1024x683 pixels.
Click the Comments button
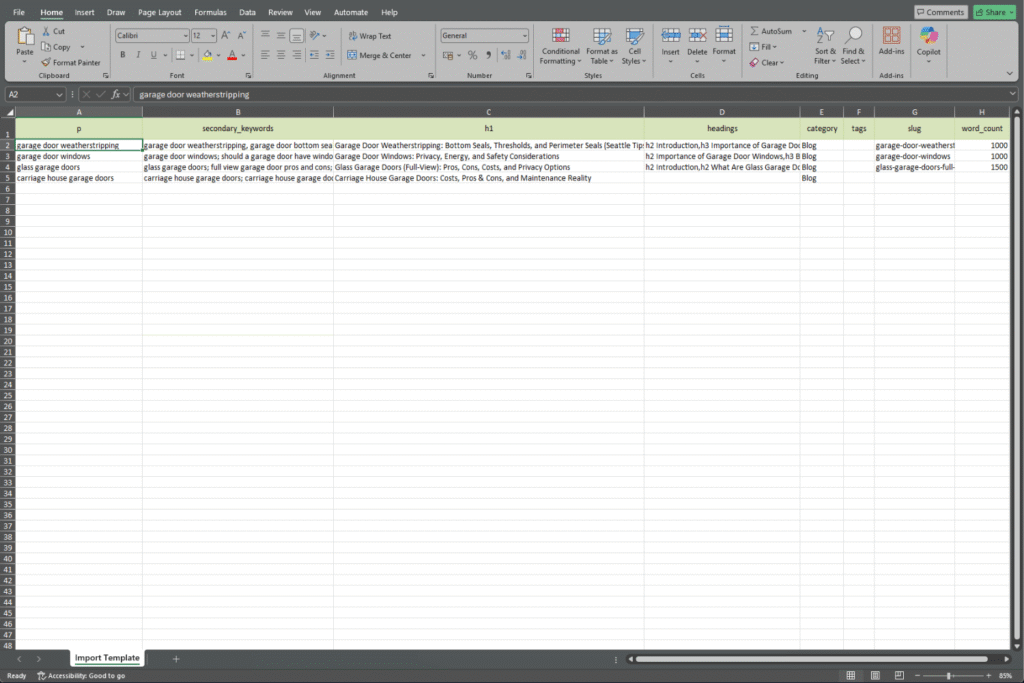pyautogui.click(x=940, y=11)
